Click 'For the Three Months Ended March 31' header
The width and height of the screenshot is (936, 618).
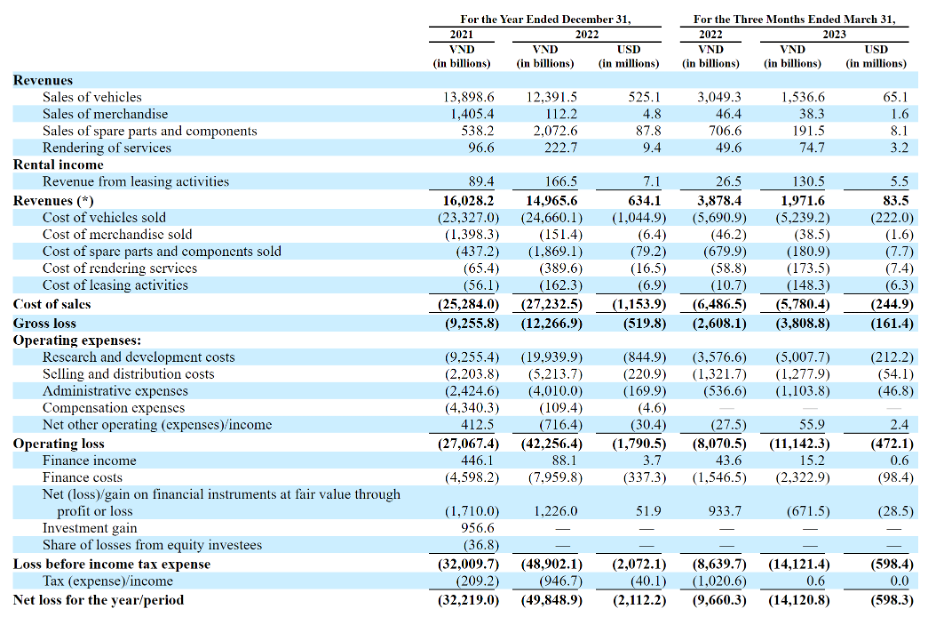click(x=794, y=19)
